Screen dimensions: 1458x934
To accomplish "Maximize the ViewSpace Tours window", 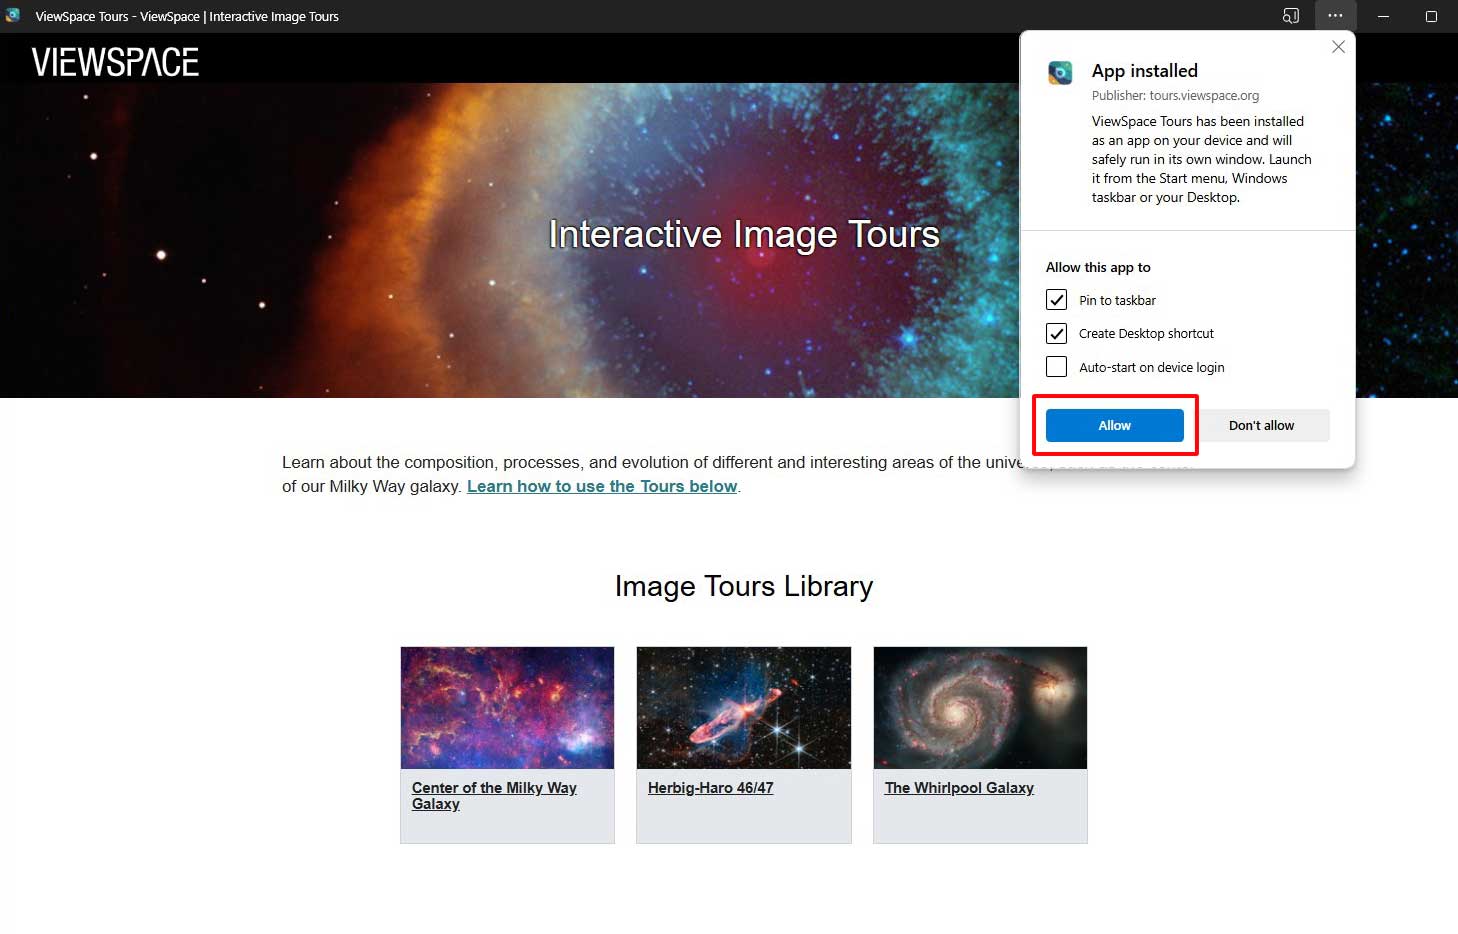I will pos(1431,16).
